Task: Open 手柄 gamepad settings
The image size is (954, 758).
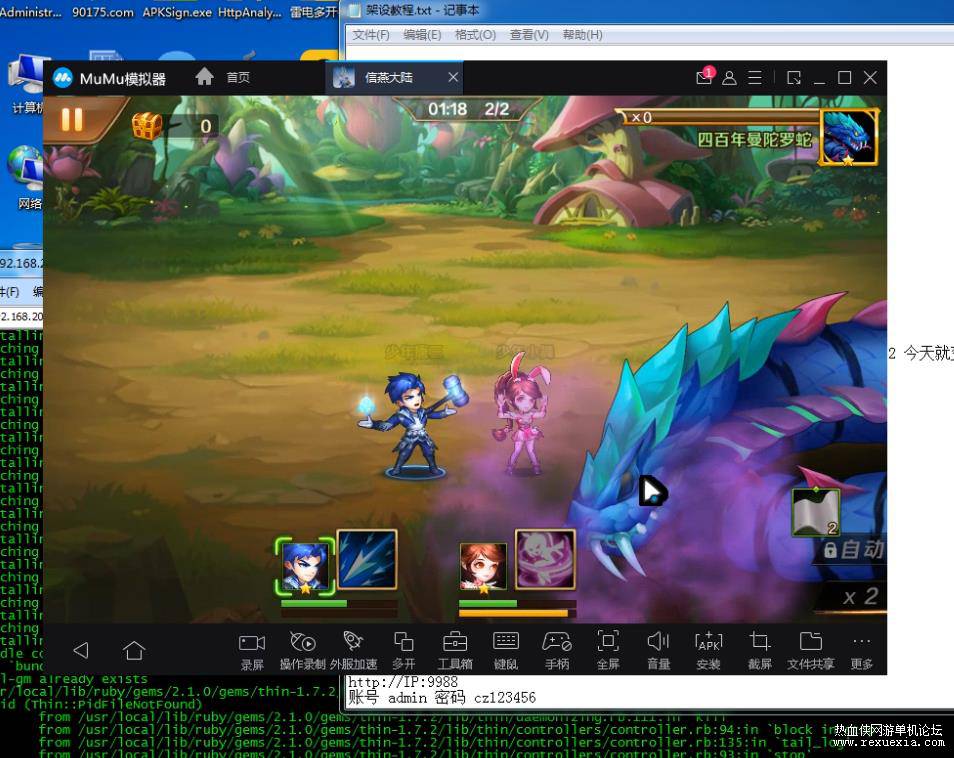Action: click(x=557, y=650)
